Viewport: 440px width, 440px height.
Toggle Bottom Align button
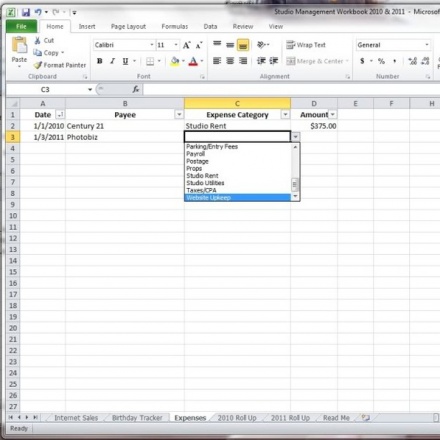[x=243, y=45]
